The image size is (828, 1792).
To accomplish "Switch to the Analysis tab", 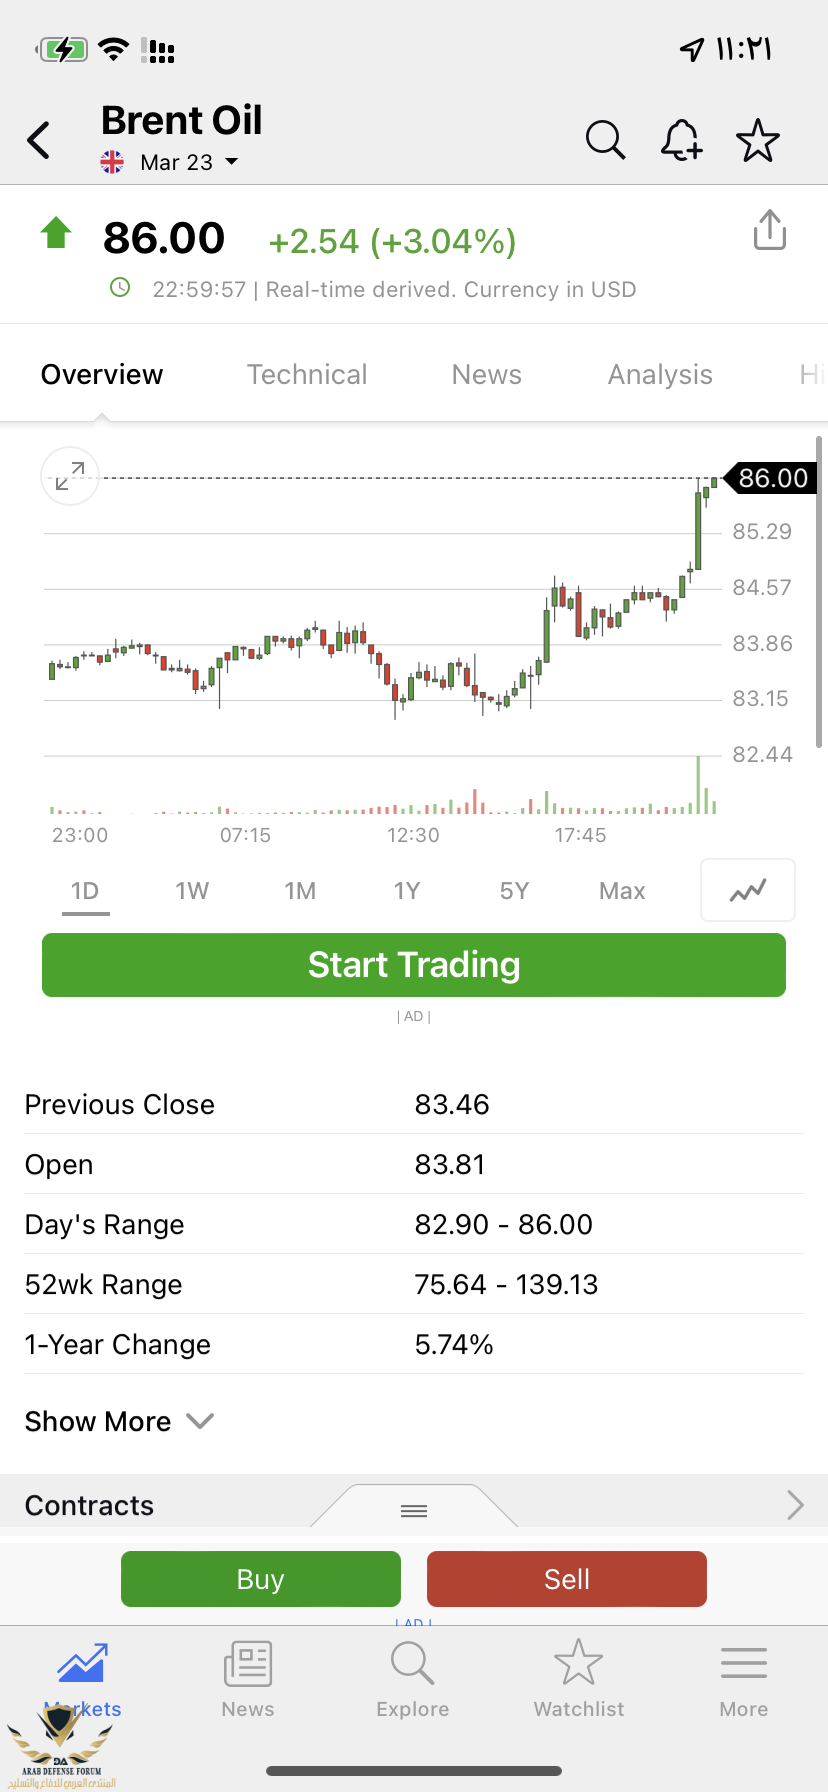I will (660, 374).
